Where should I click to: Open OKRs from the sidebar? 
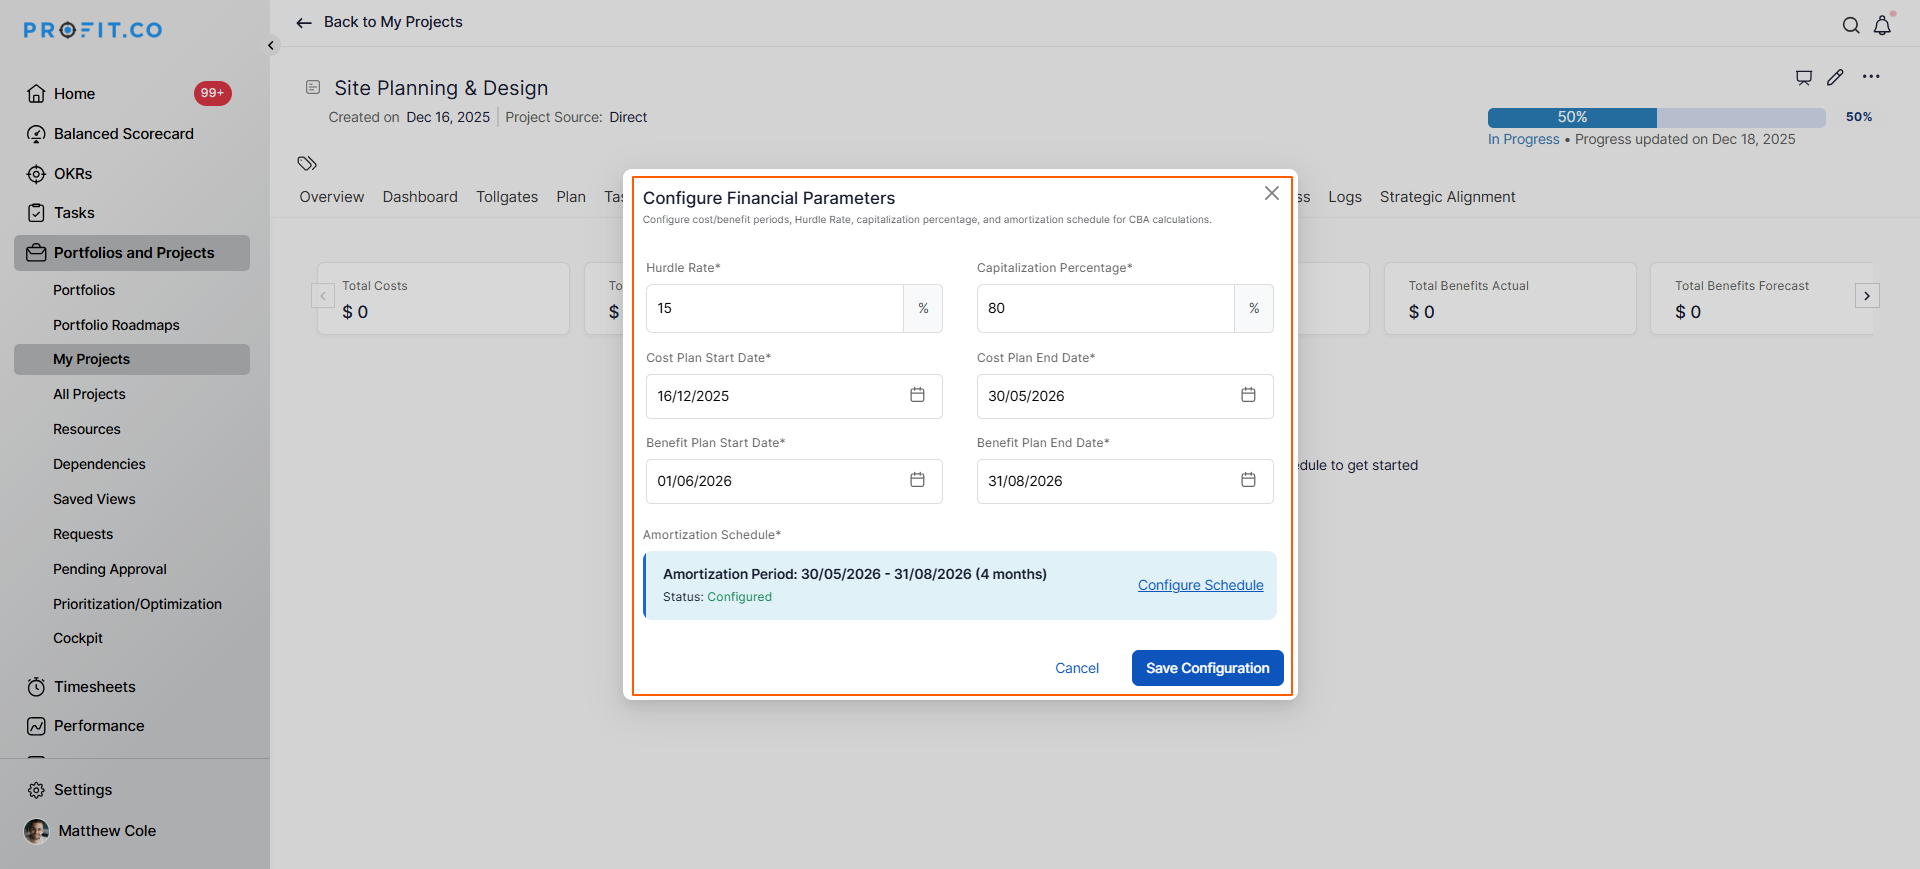73,174
